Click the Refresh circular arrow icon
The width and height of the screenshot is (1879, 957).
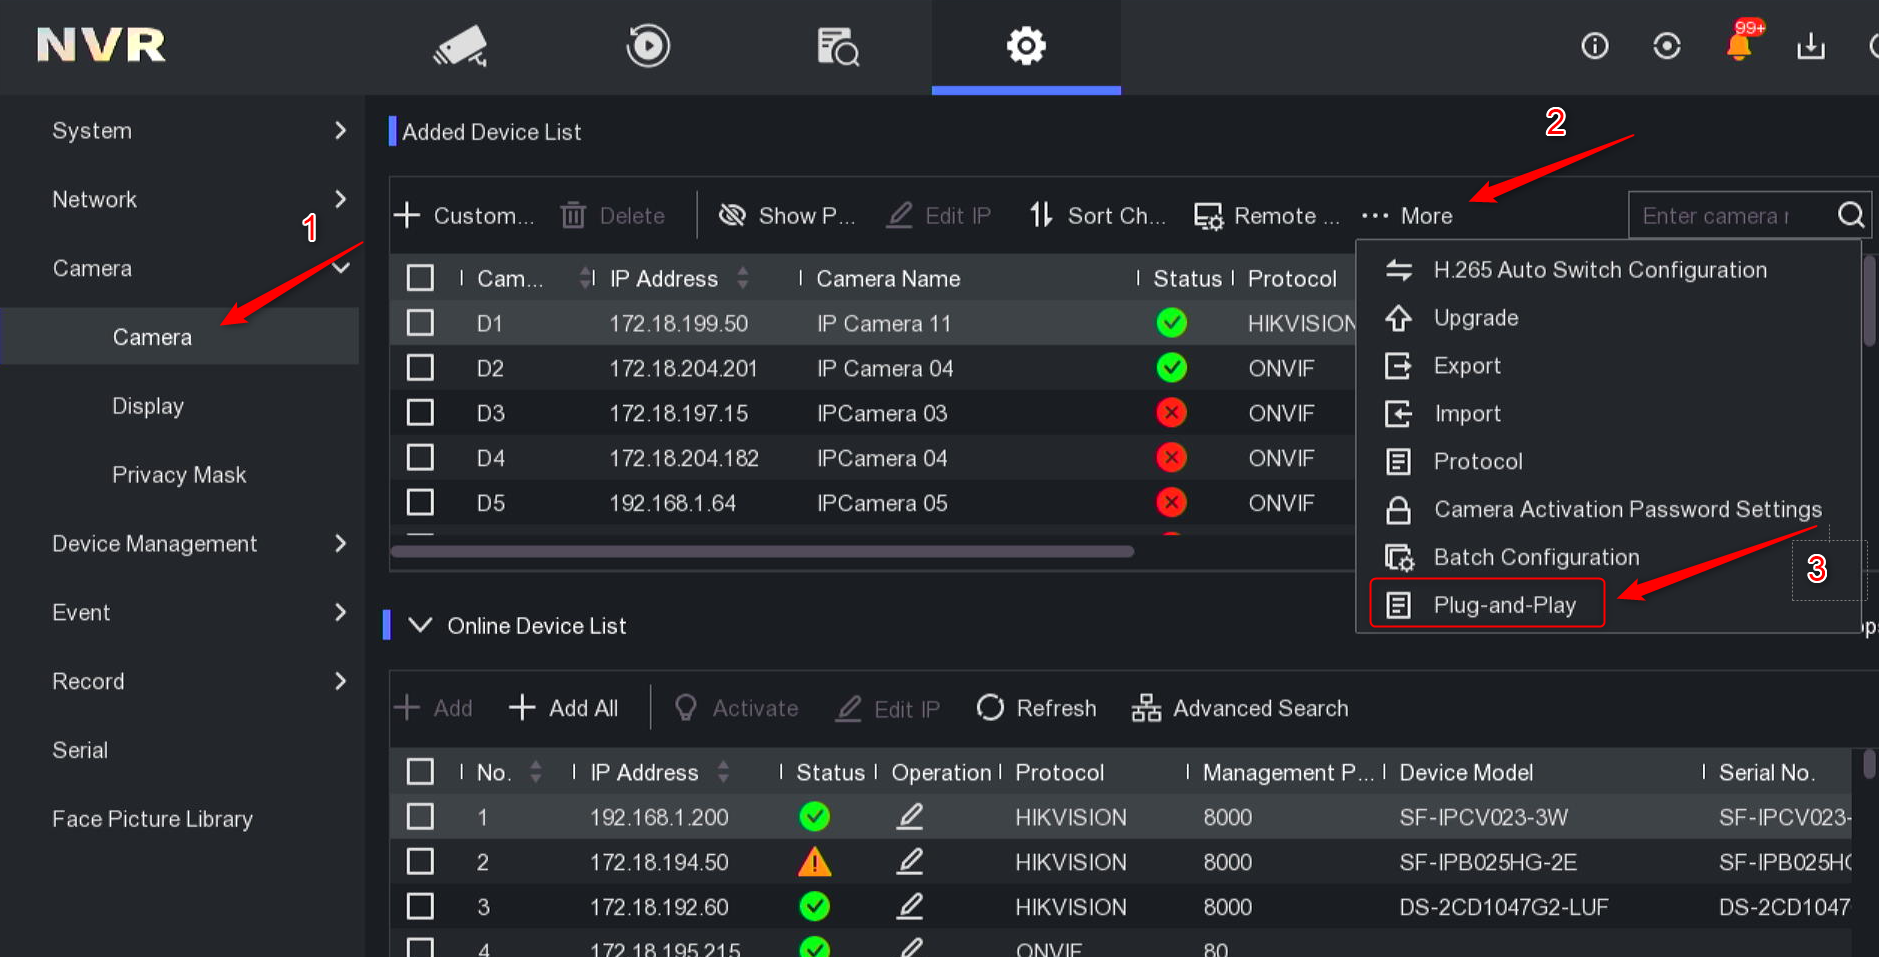tap(990, 708)
